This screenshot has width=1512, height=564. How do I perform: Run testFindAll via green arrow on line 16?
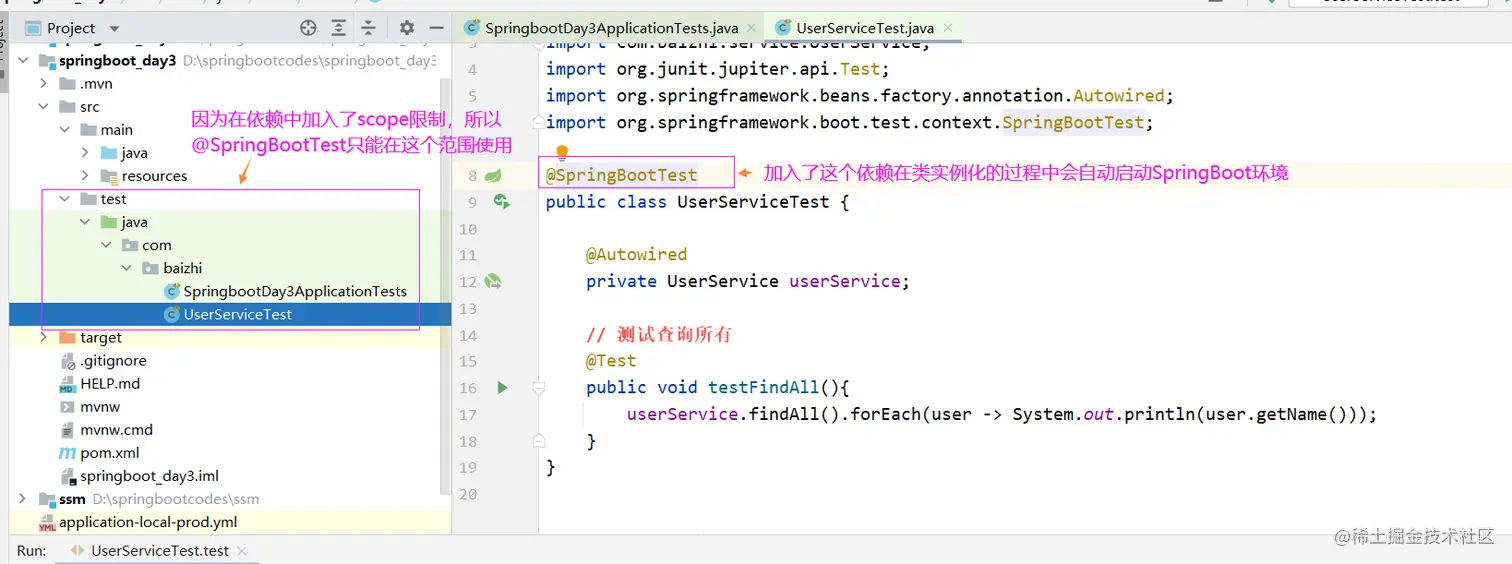(x=503, y=387)
